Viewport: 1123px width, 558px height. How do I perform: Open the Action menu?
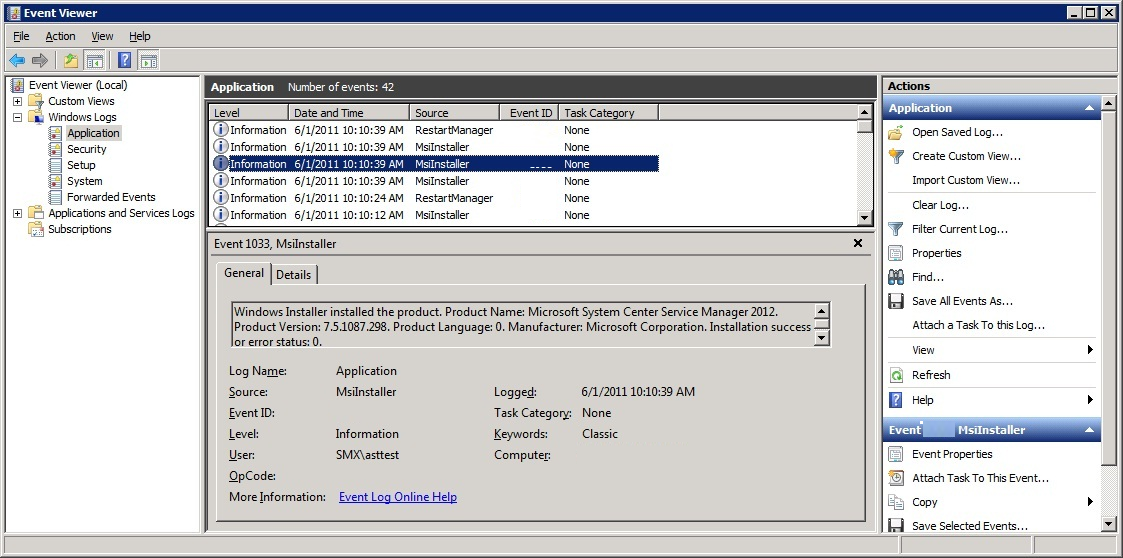60,36
